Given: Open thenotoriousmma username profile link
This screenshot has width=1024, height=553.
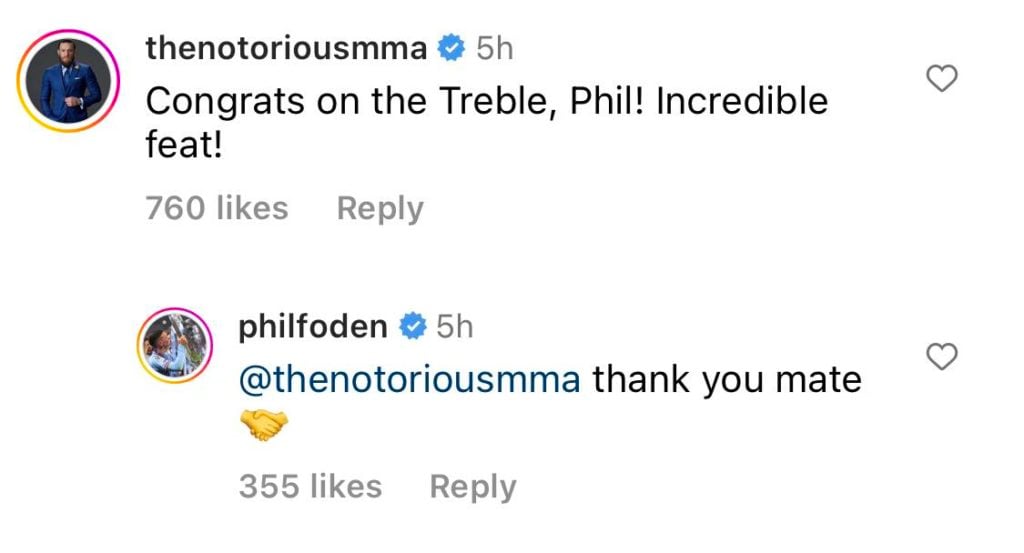Looking at the screenshot, I should click(286, 48).
